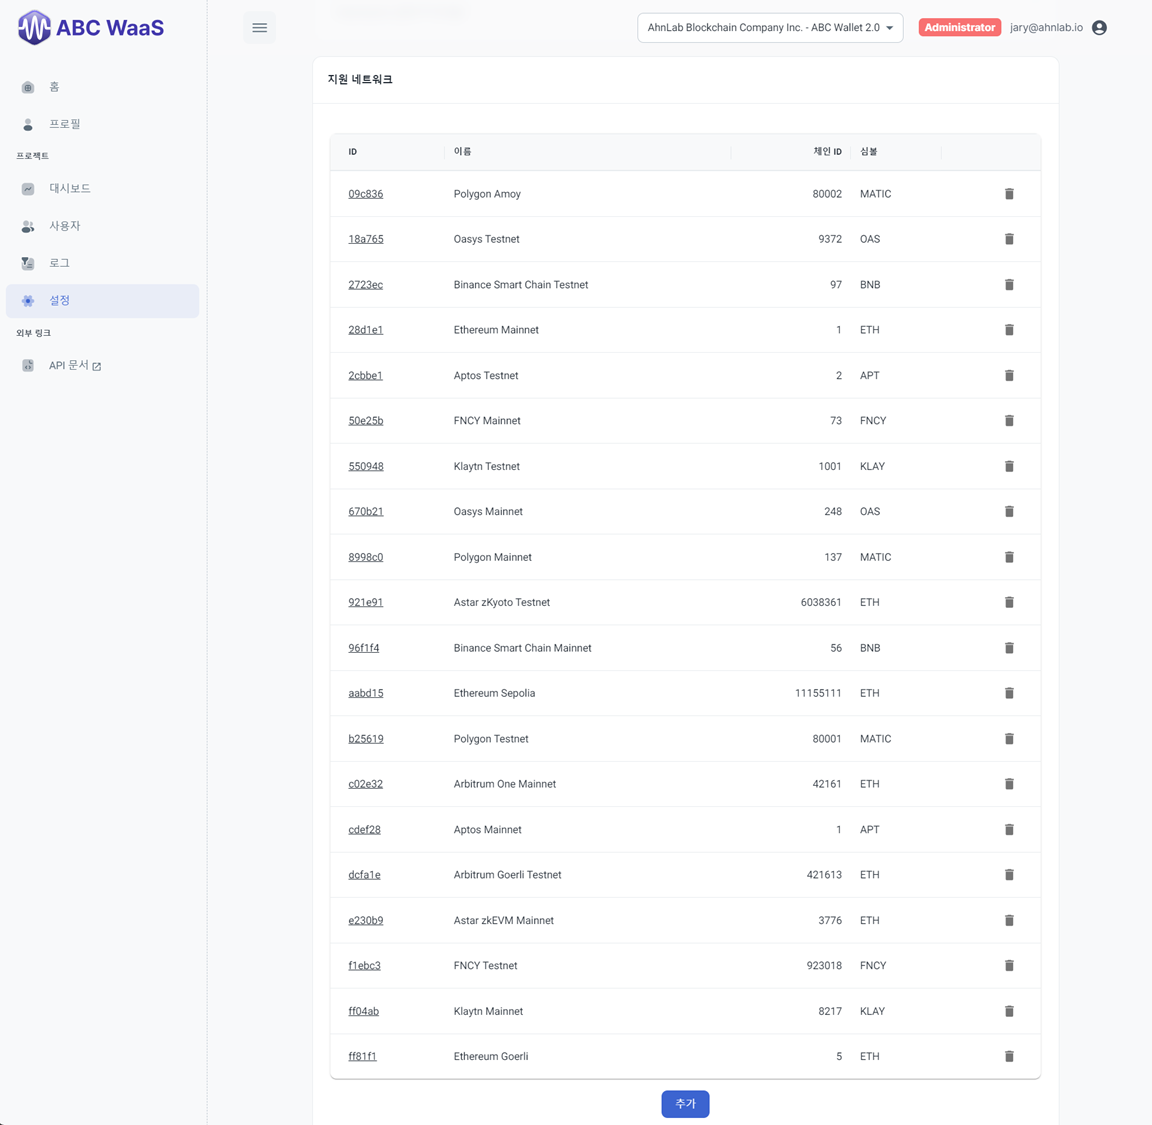Remove the Polygon Testnet network
Viewport: 1152px width, 1125px height.
click(x=1009, y=738)
